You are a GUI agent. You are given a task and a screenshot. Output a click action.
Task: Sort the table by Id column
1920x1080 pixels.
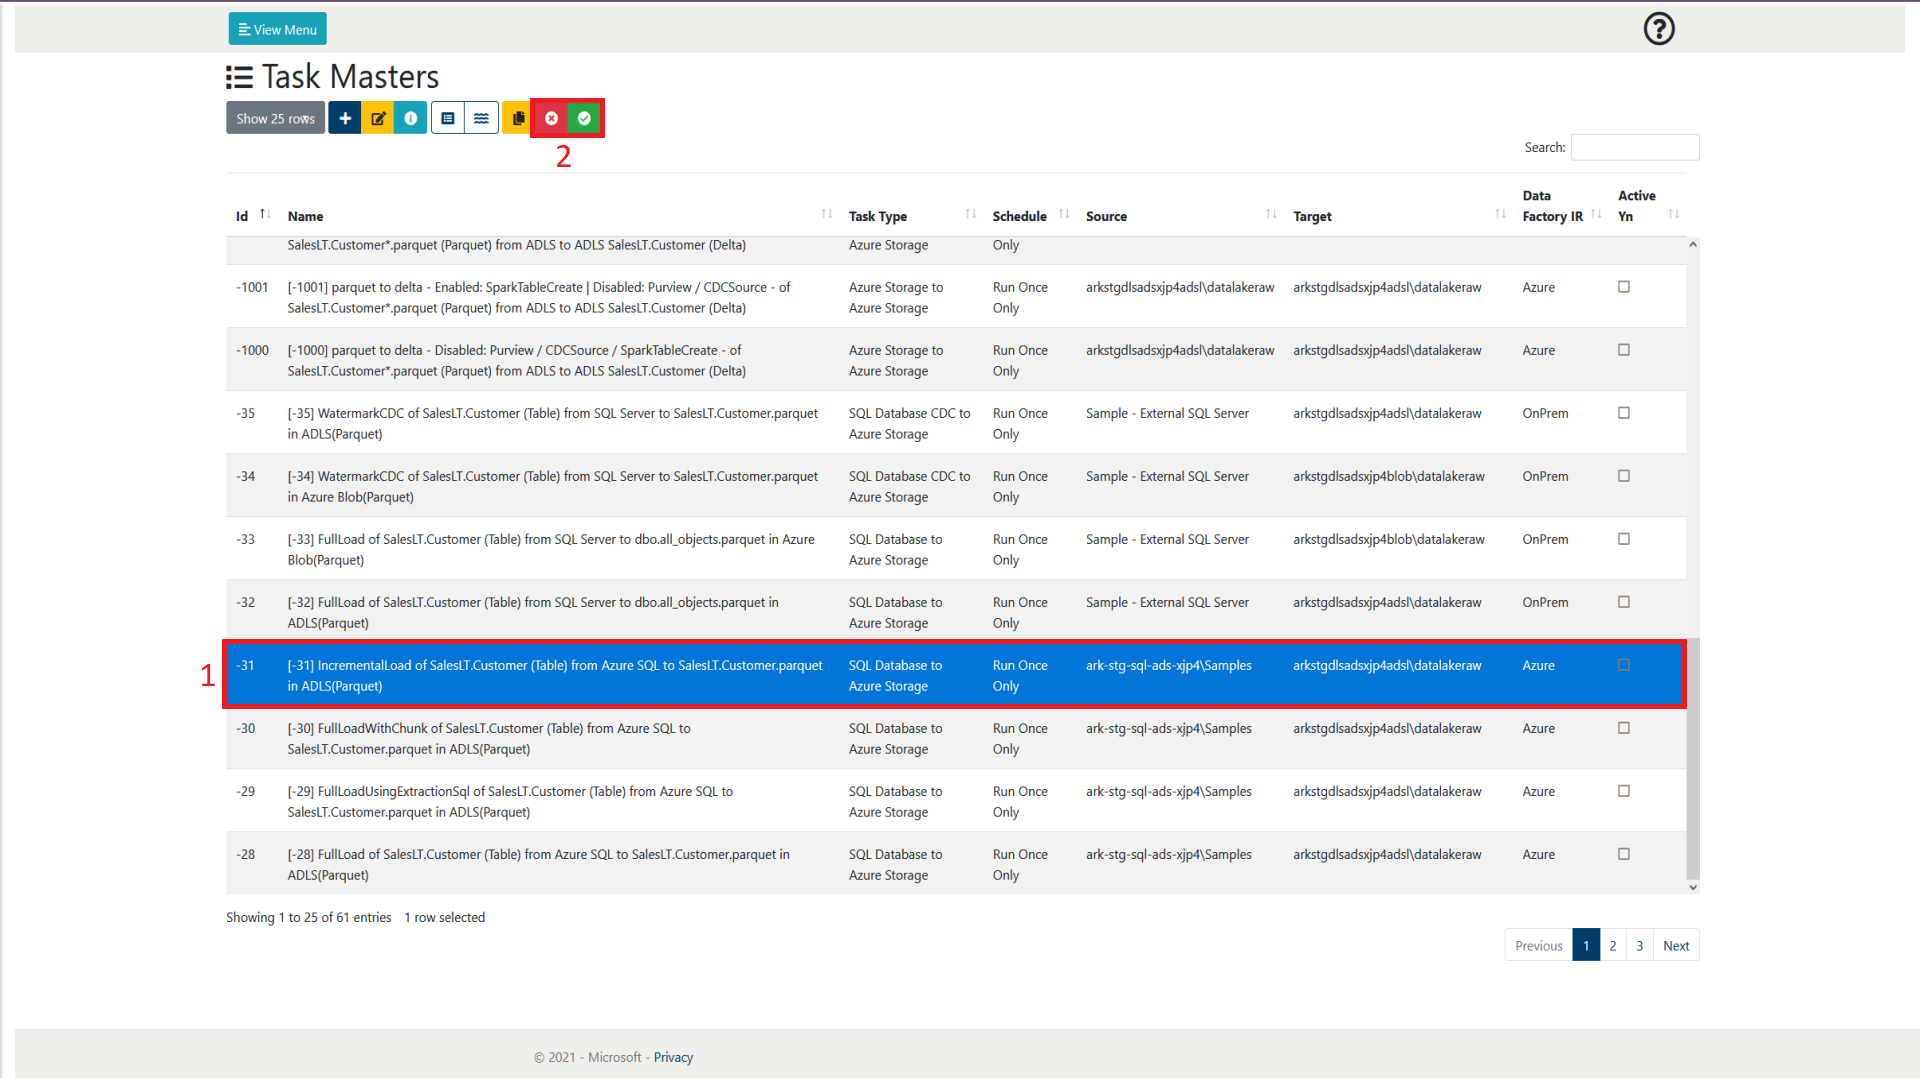point(243,216)
